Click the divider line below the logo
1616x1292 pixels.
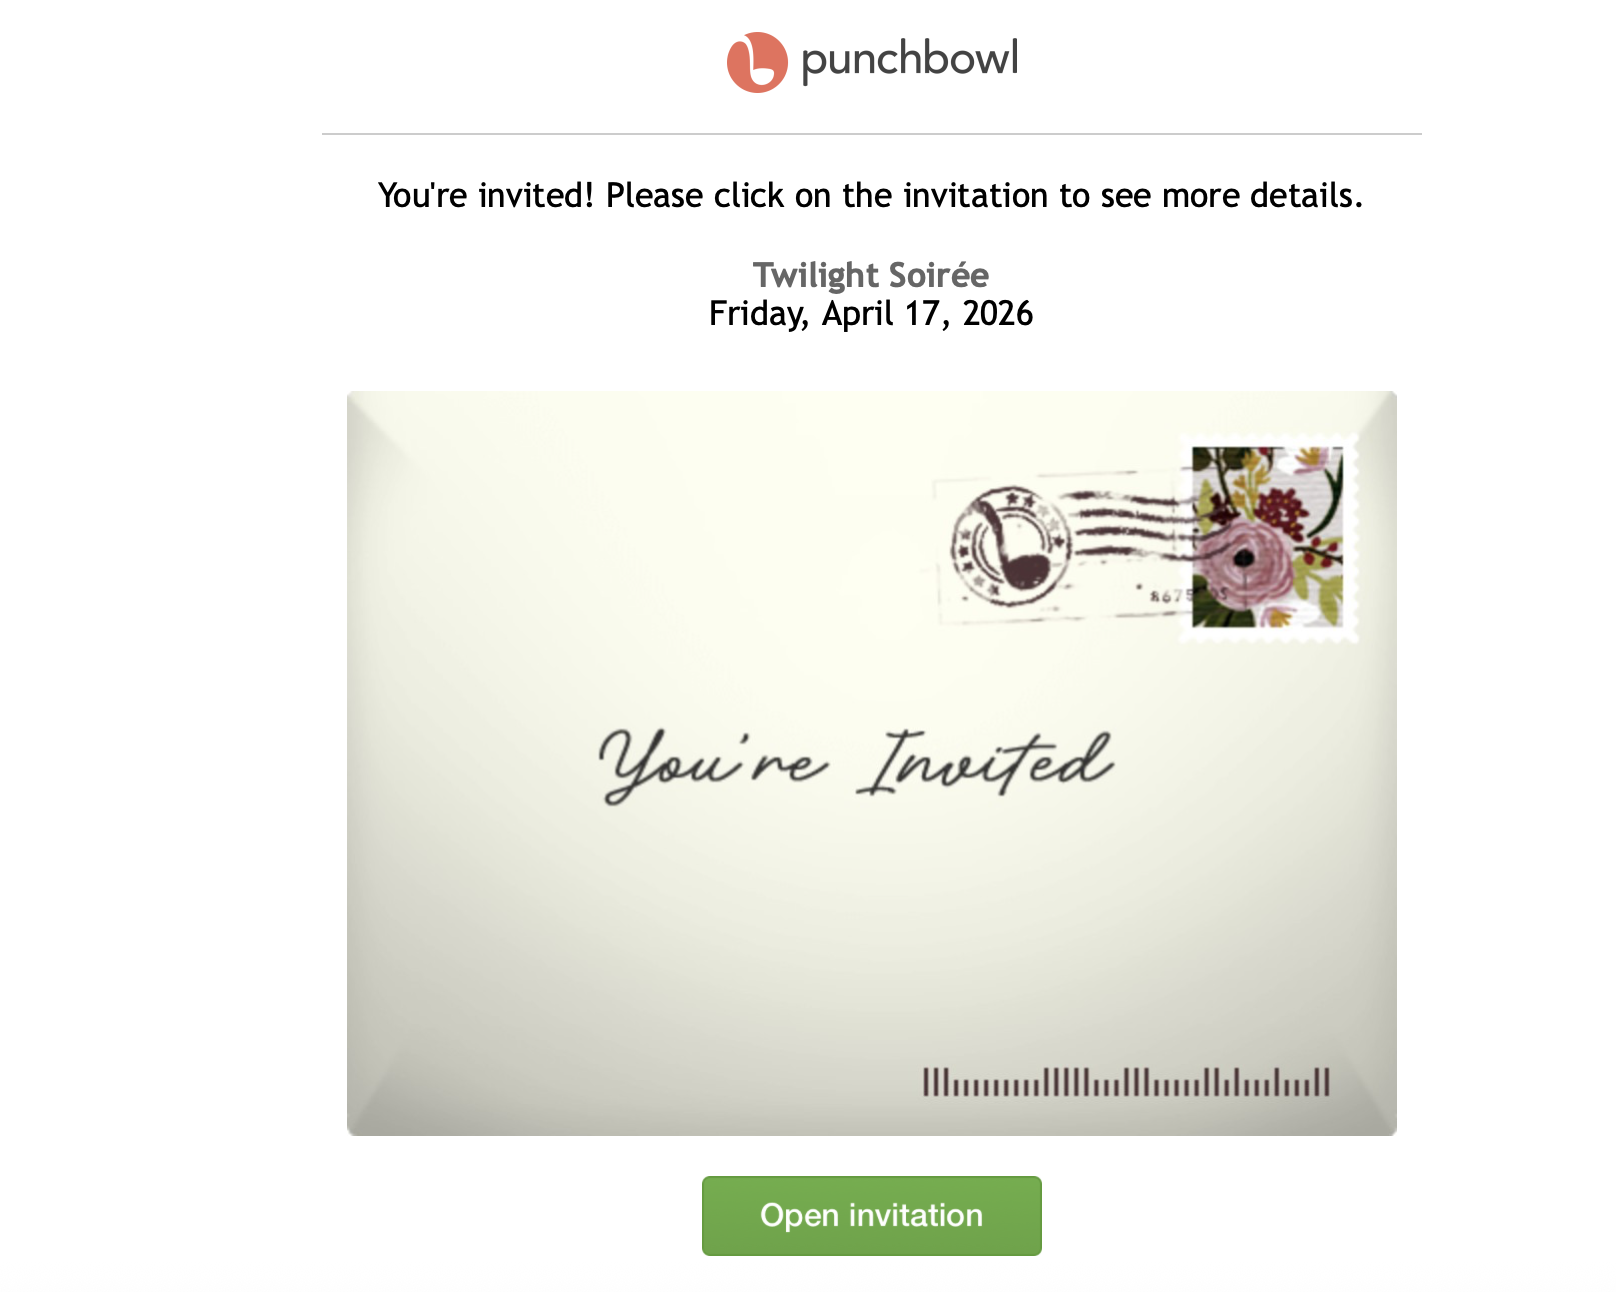(871, 134)
